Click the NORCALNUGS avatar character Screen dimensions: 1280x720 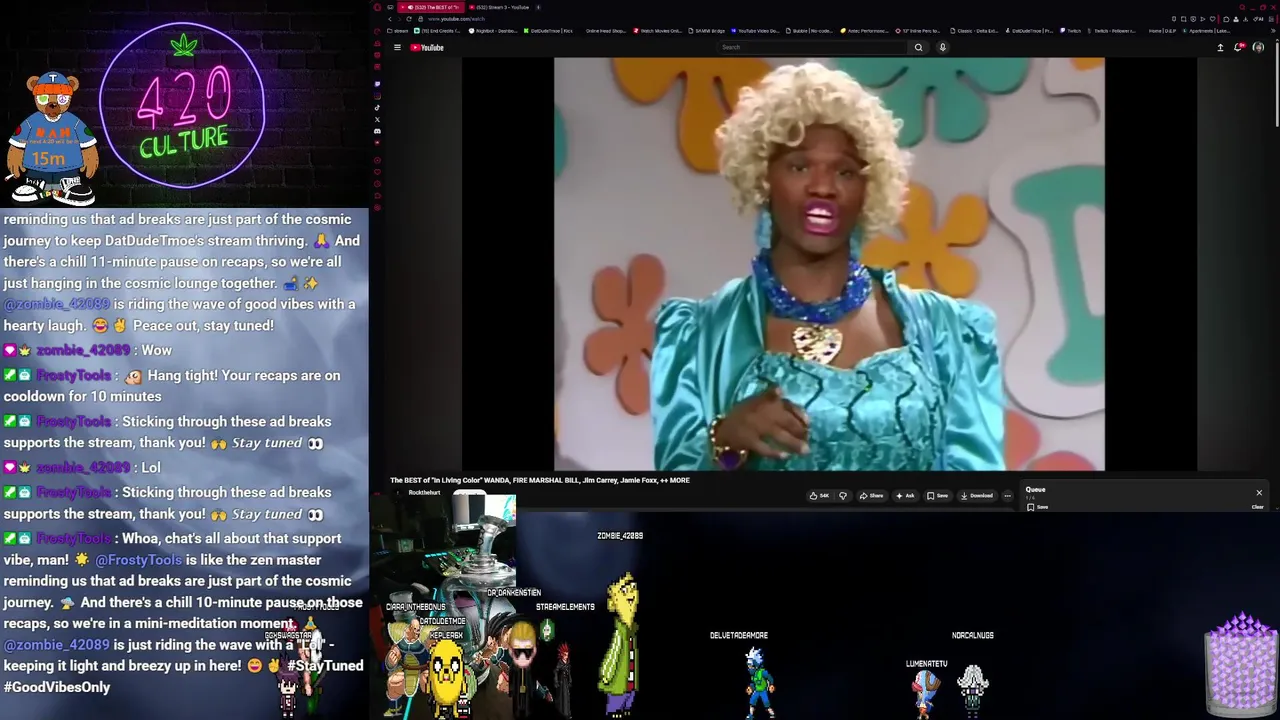coord(973,690)
